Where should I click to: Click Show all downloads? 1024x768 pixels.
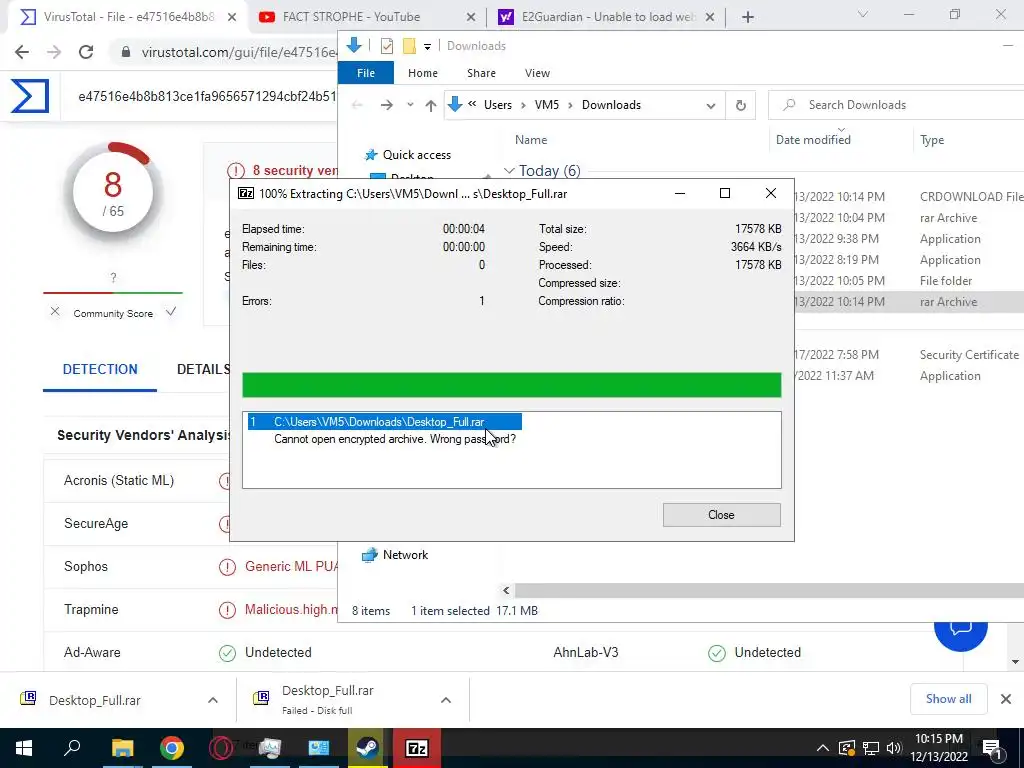click(x=948, y=699)
